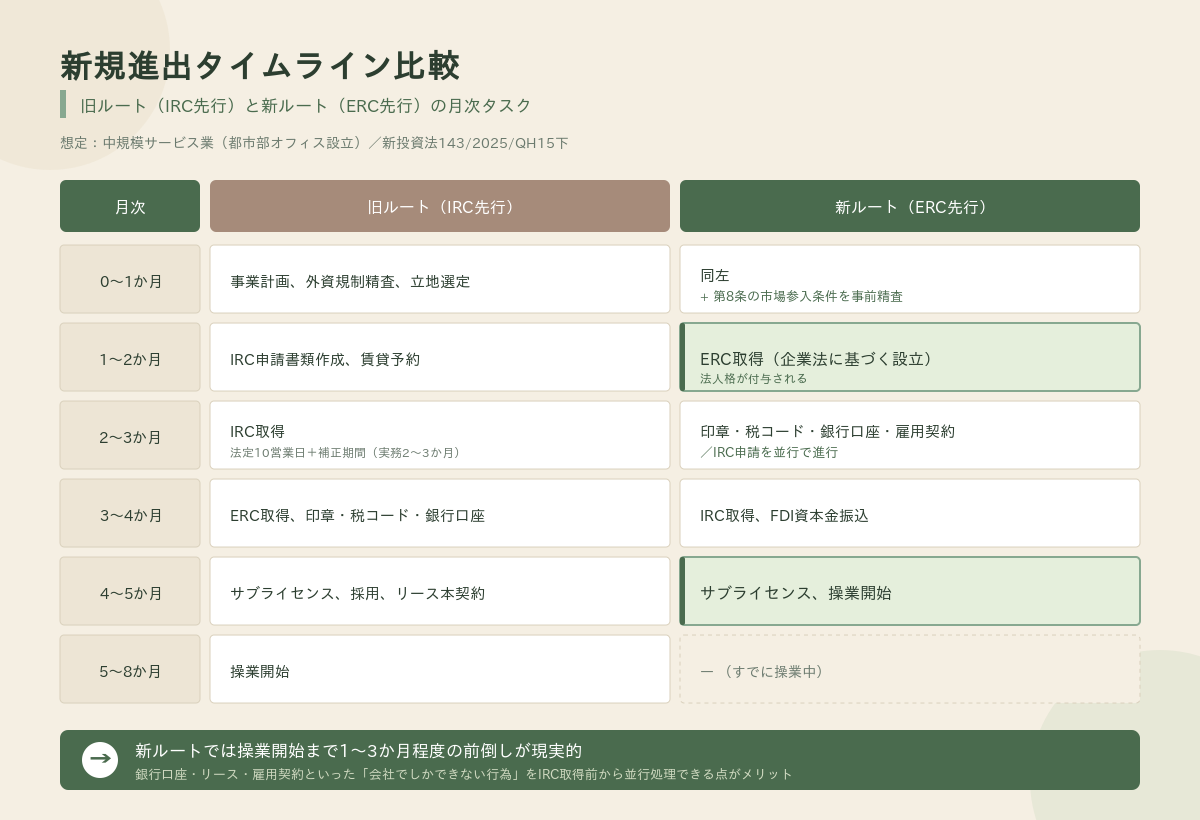1200x820 pixels.
Task: Select the 5〜8か月 row label
Action: coord(130,670)
